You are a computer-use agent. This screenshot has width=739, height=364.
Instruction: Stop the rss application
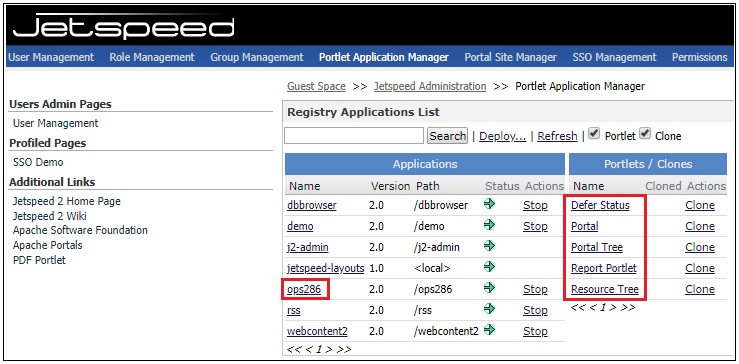(x=535, y=310)
